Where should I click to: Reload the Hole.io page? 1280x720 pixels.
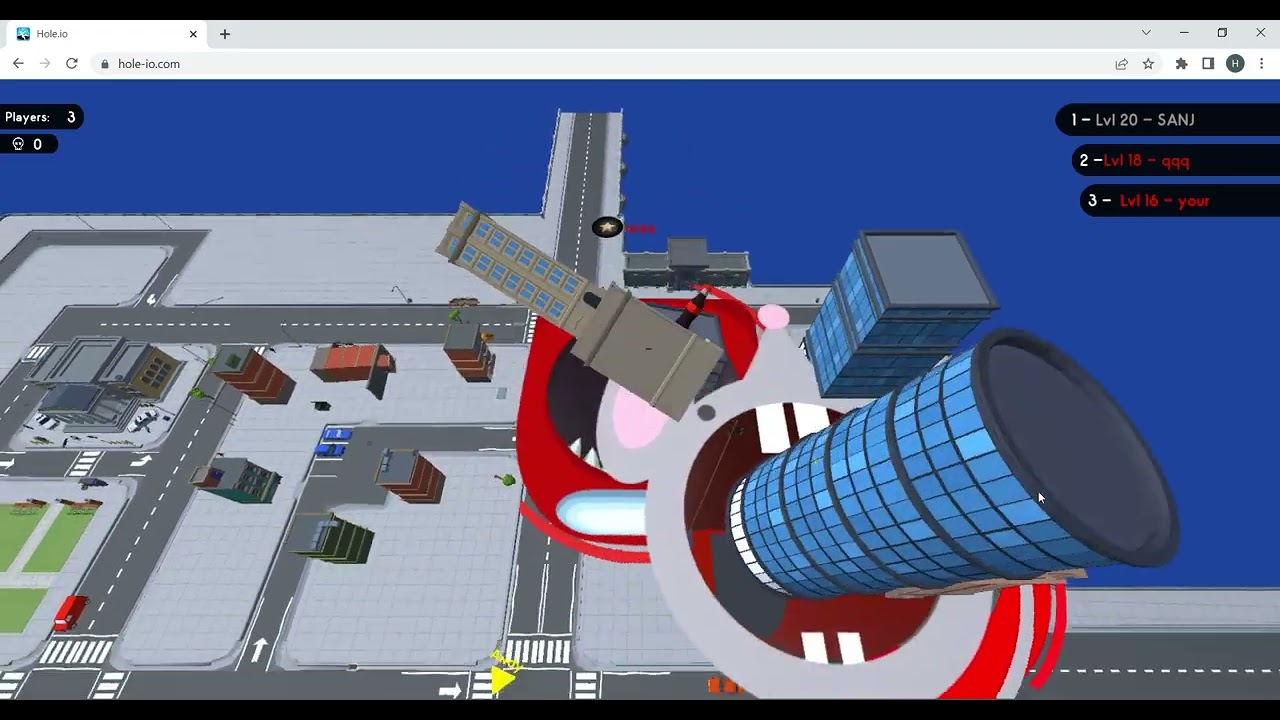click(72, 63)
